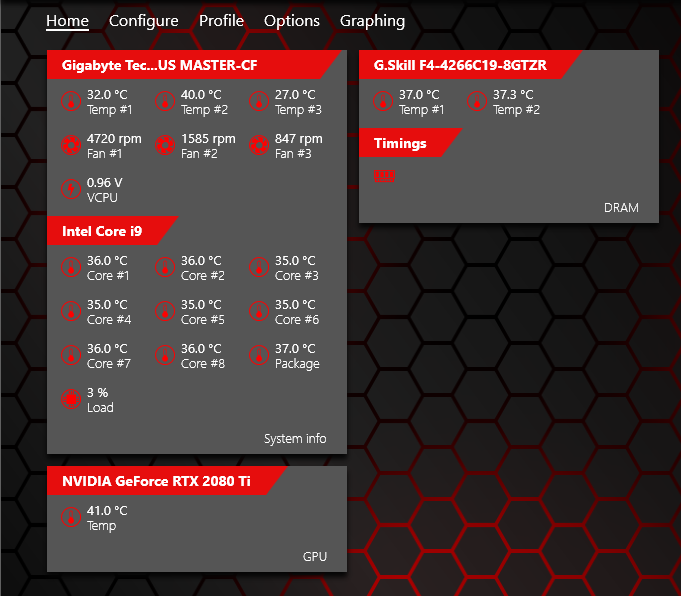Open the Home tab
This screenshot has height=596, width=681.
pyautogui.click(x=67, y=21)
